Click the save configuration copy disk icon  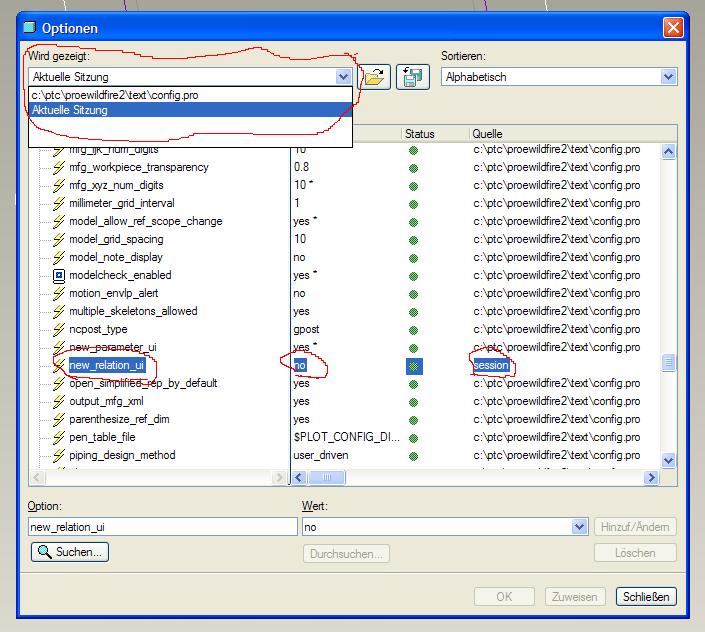click(x=413, y=77)
